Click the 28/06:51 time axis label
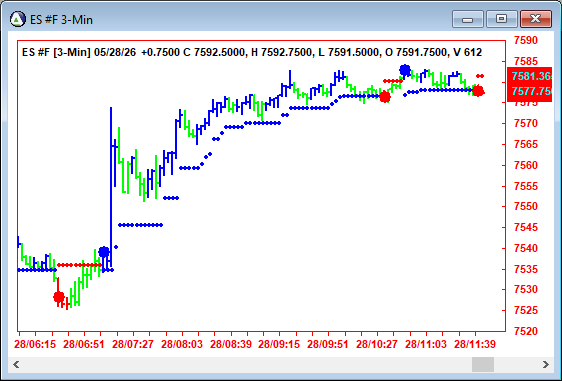This screenshot has width=562, height=381. pos(84,344)
